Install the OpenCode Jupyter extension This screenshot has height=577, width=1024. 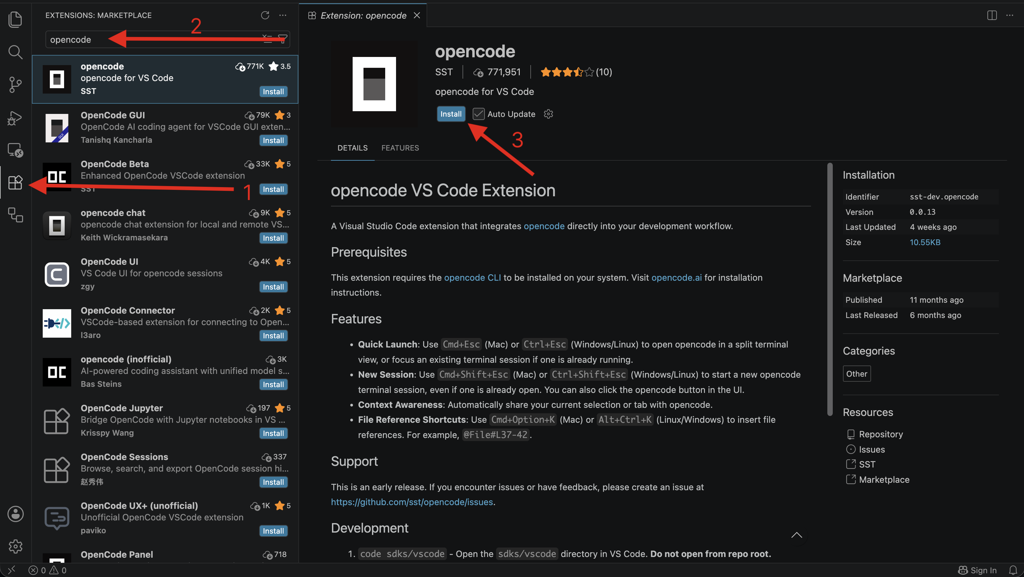pyautogui.click(x=273, y=433)
